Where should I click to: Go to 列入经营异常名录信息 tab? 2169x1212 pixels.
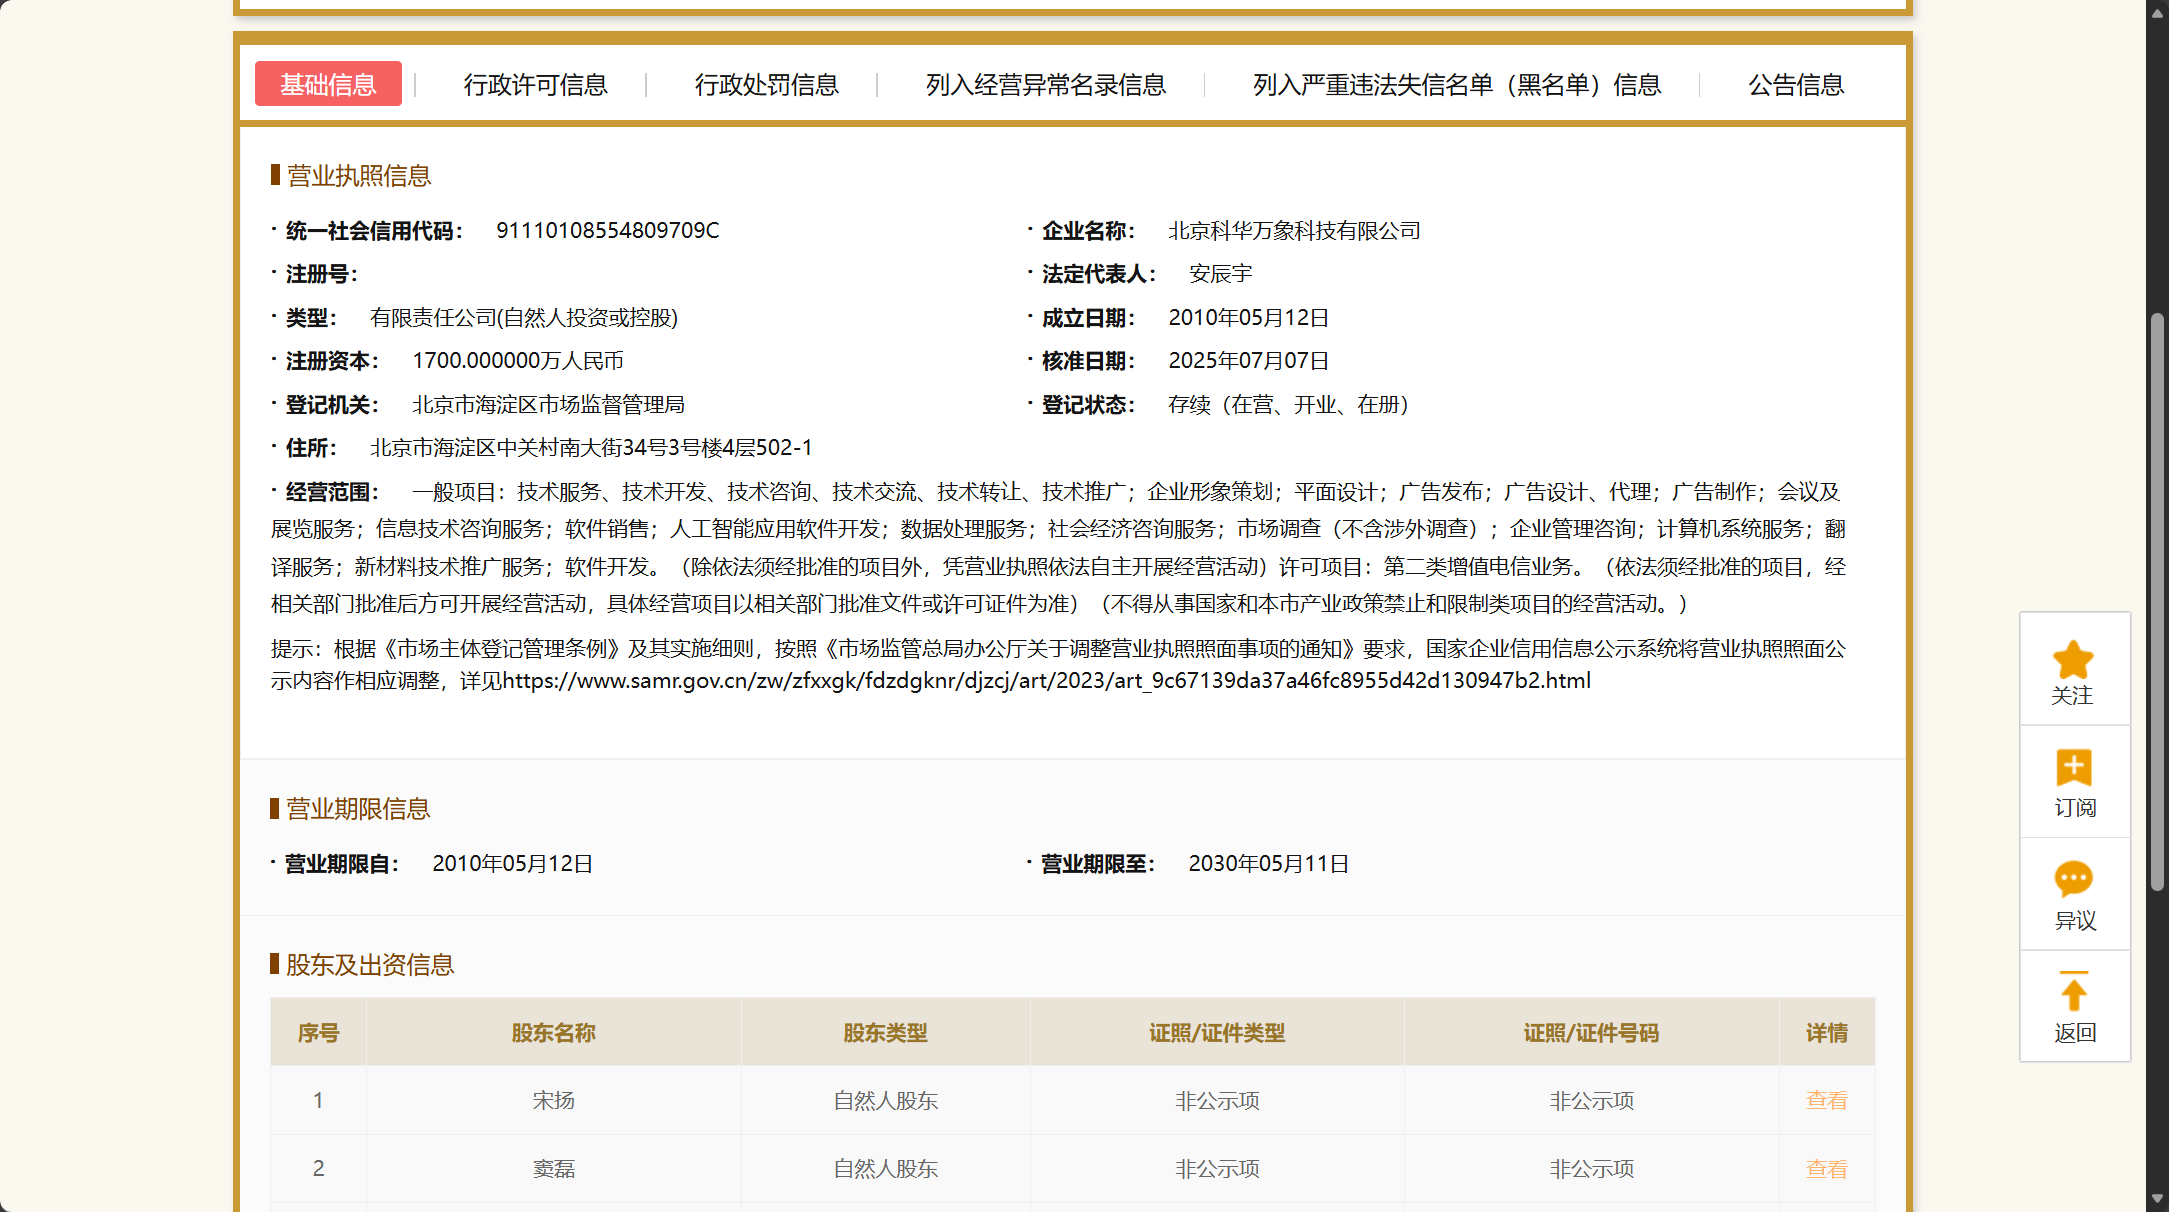pyautogui.click(x=1045, y=85)
